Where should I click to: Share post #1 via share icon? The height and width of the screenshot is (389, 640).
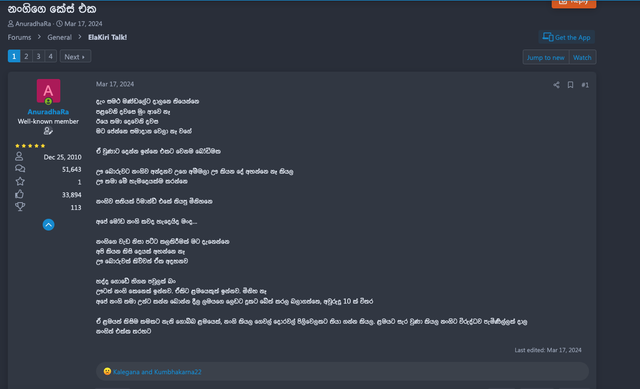(x=556, y=85)
